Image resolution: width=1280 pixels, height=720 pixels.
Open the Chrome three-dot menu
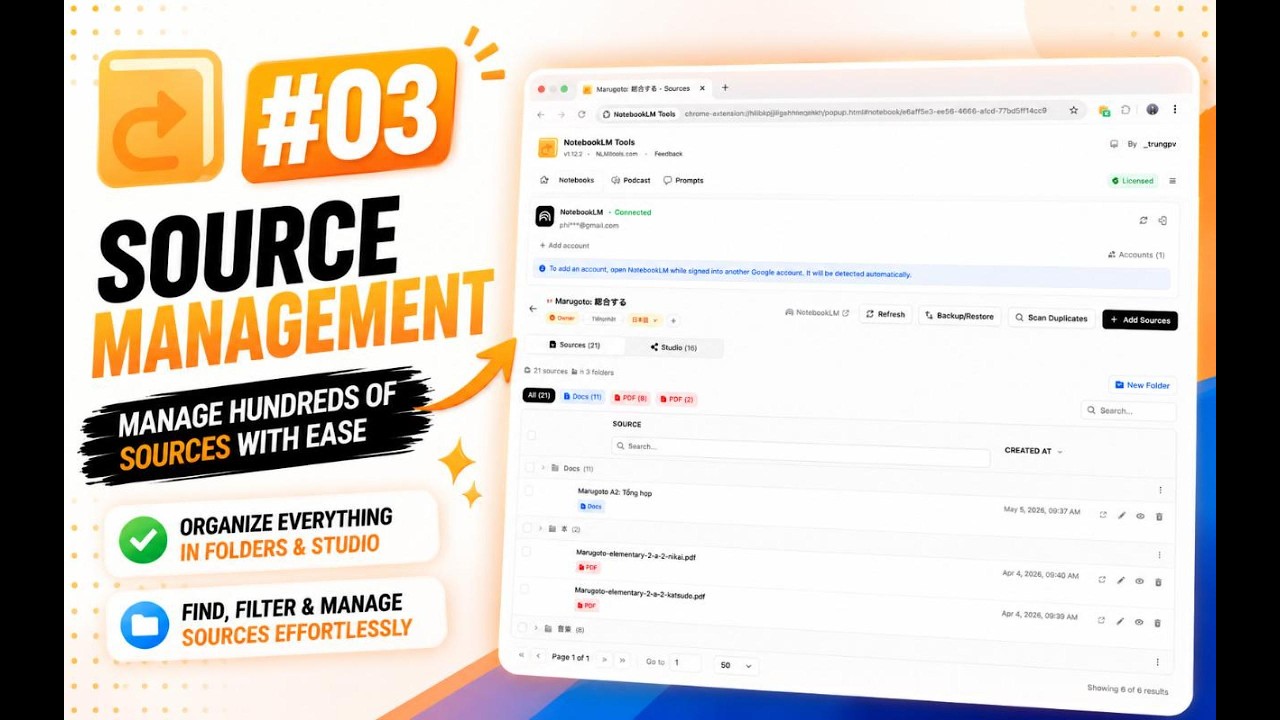click(x=1174, y=109)
